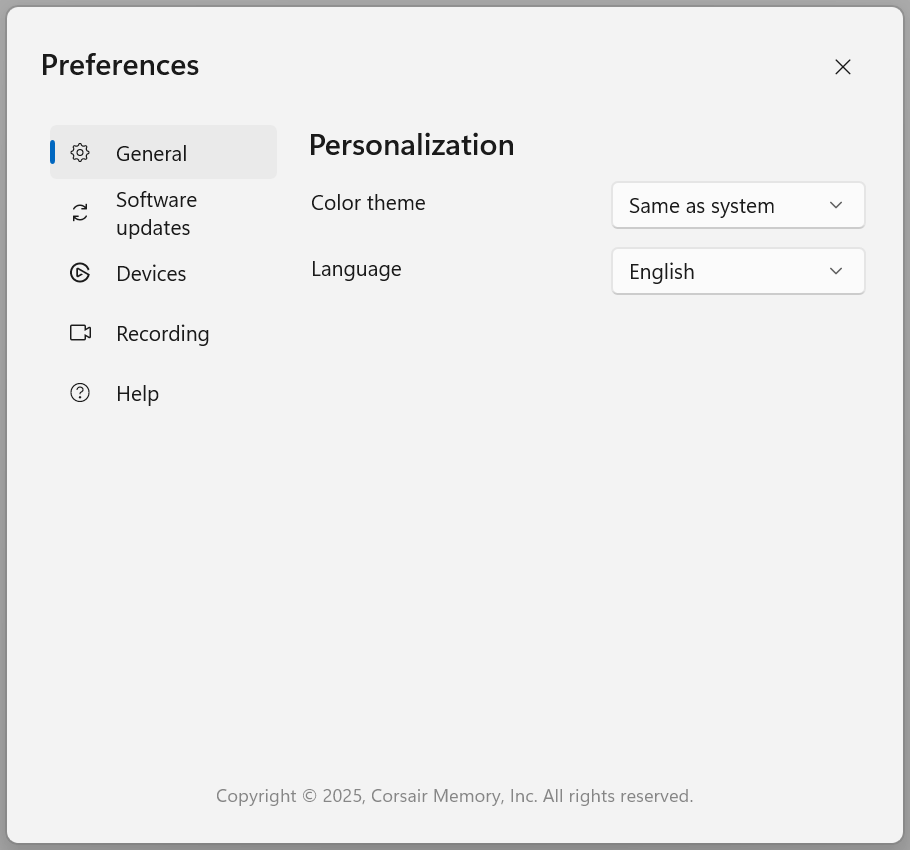Select the General tab in sidebar
Image resolution: width=910 pixels, height=850 pixels.
(151, 153)
